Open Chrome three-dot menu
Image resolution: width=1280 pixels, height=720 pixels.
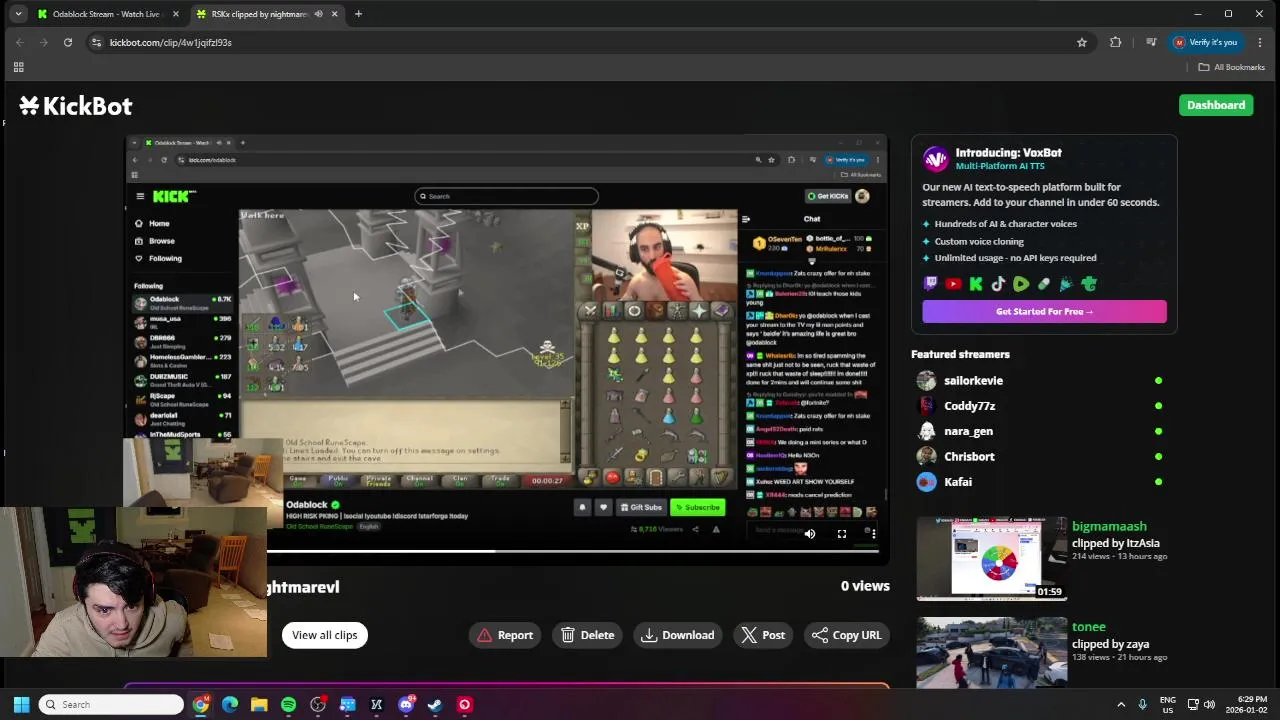click(1260, 42)
